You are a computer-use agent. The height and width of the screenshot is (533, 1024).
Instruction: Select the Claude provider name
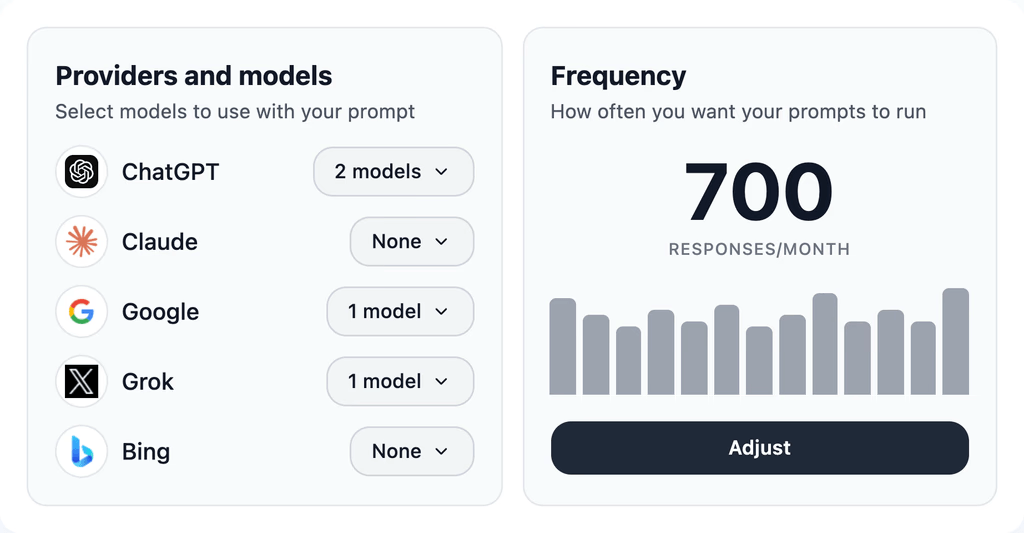(x=160, y=242)
